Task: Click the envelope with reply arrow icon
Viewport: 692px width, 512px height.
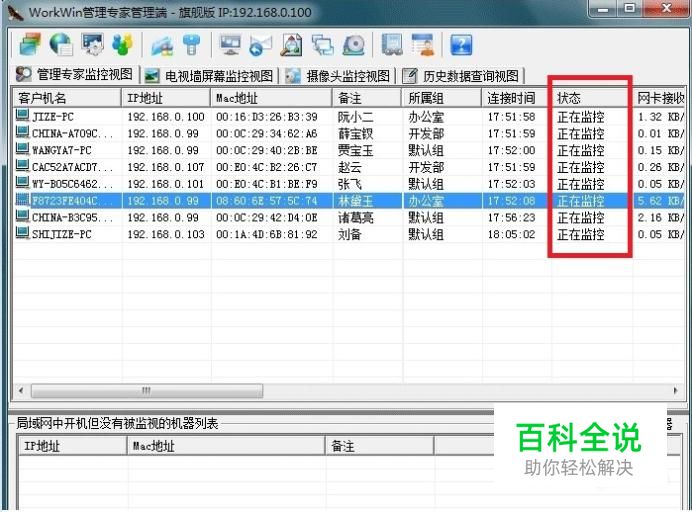Action: [261, 45]
